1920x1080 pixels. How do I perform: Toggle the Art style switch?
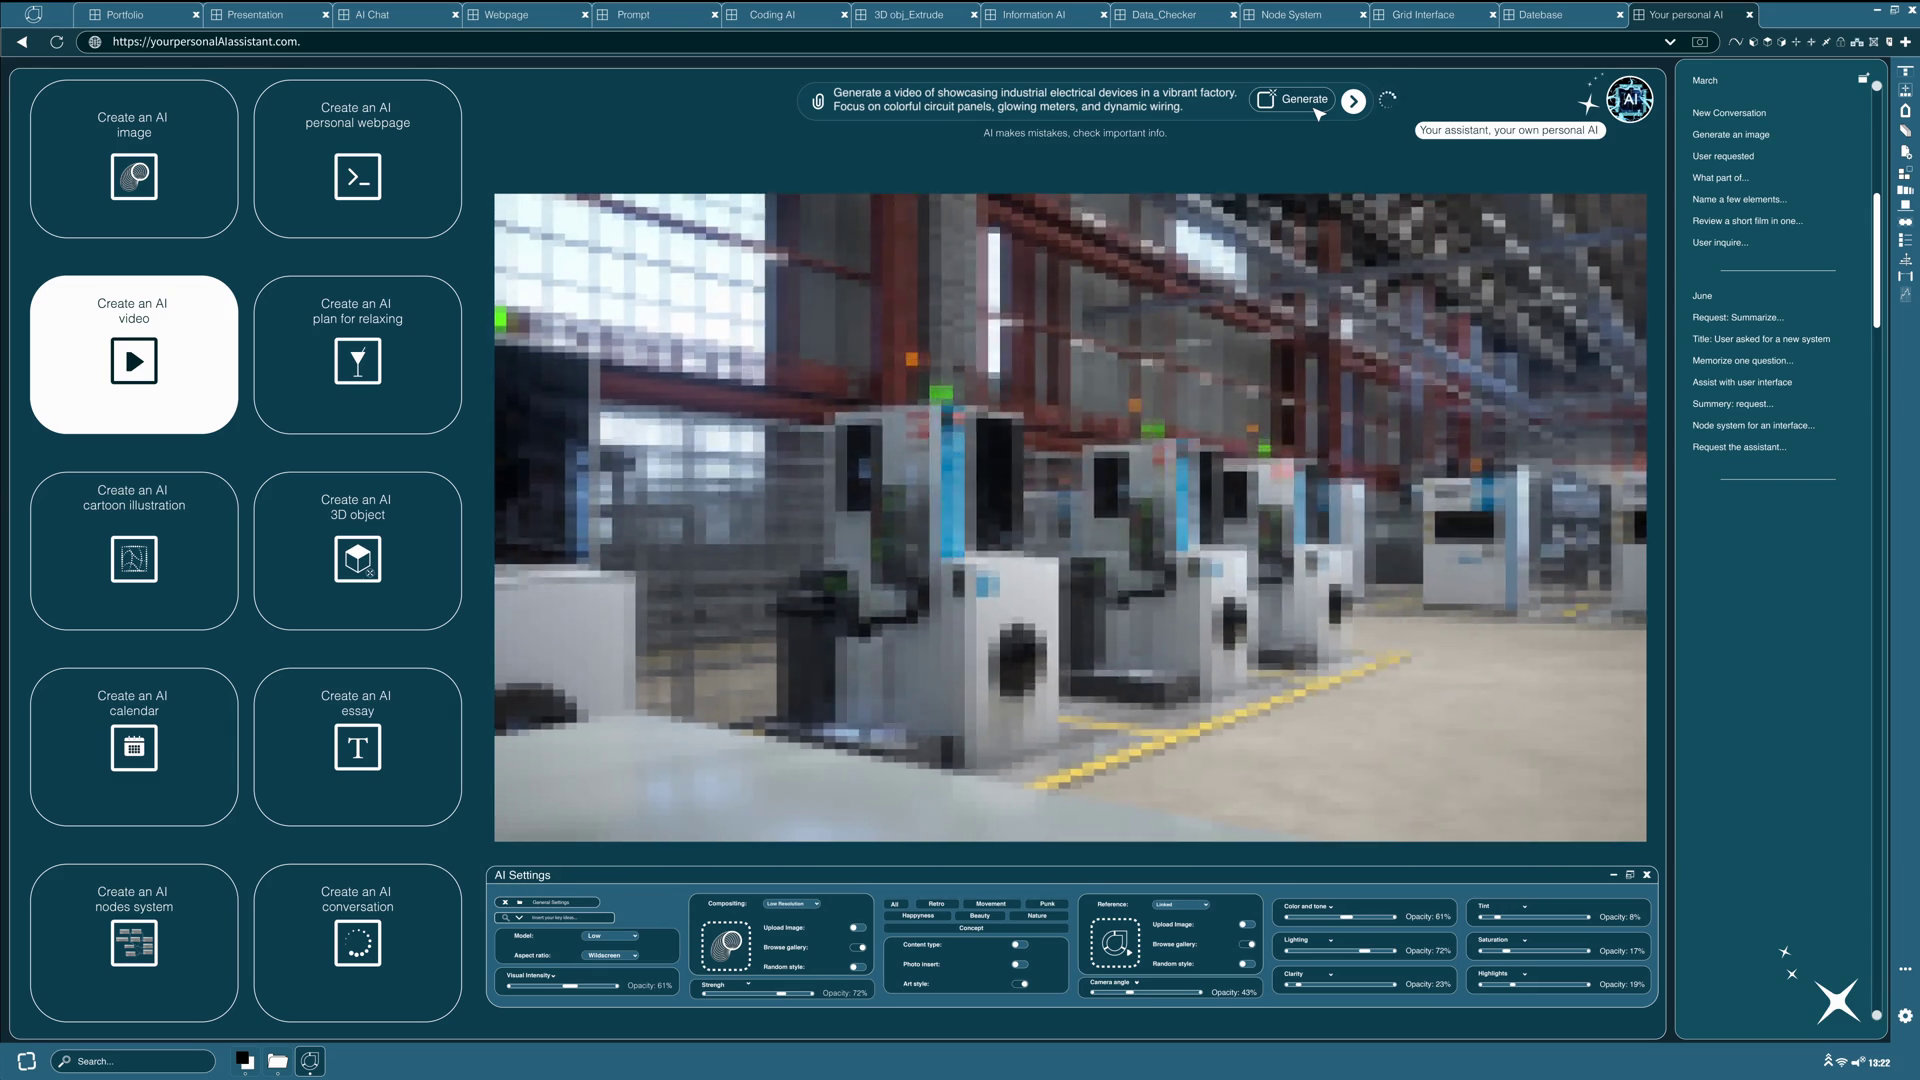click(x=1020, y=984)
